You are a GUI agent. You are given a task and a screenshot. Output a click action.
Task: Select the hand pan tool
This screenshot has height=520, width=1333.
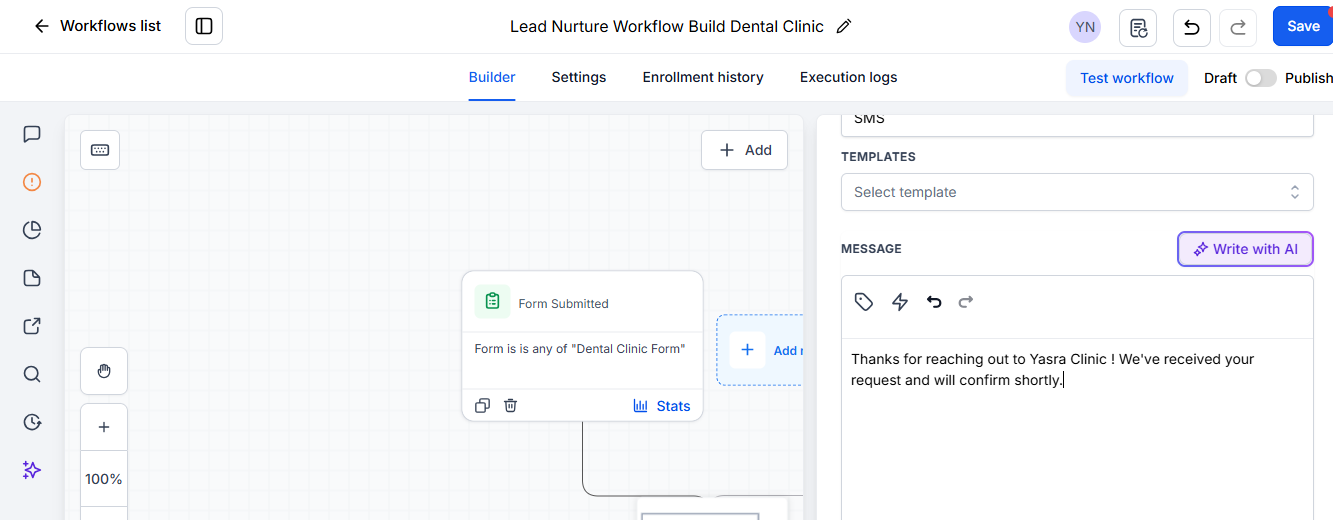tap(104, 371)
